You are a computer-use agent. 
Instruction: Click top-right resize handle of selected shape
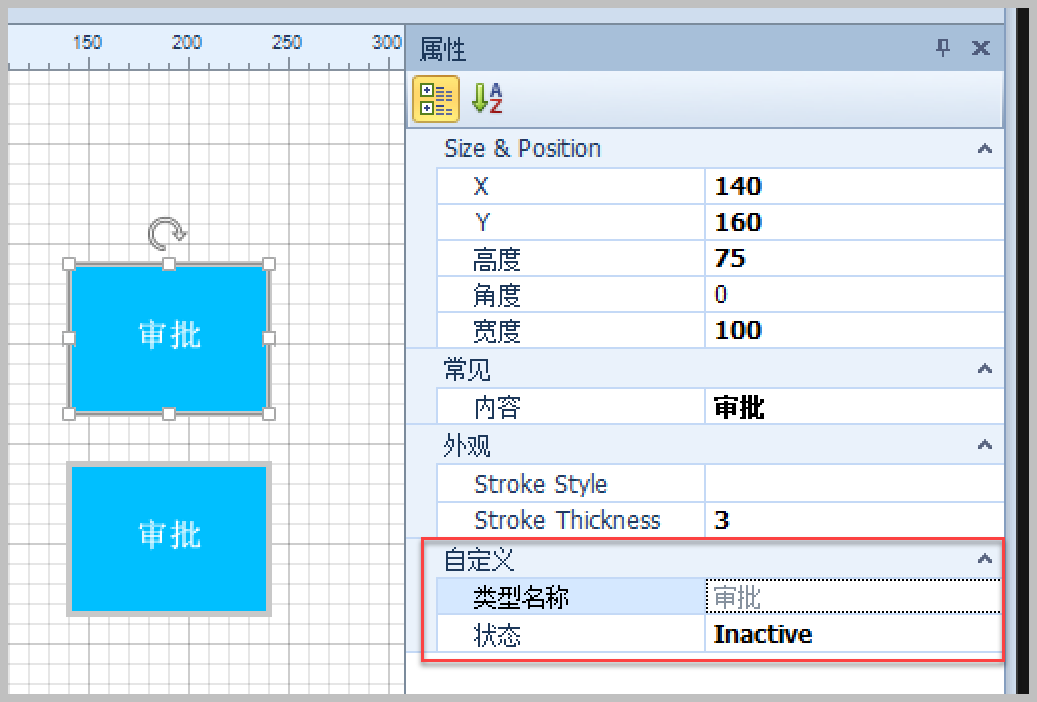[x=269, y=264]
